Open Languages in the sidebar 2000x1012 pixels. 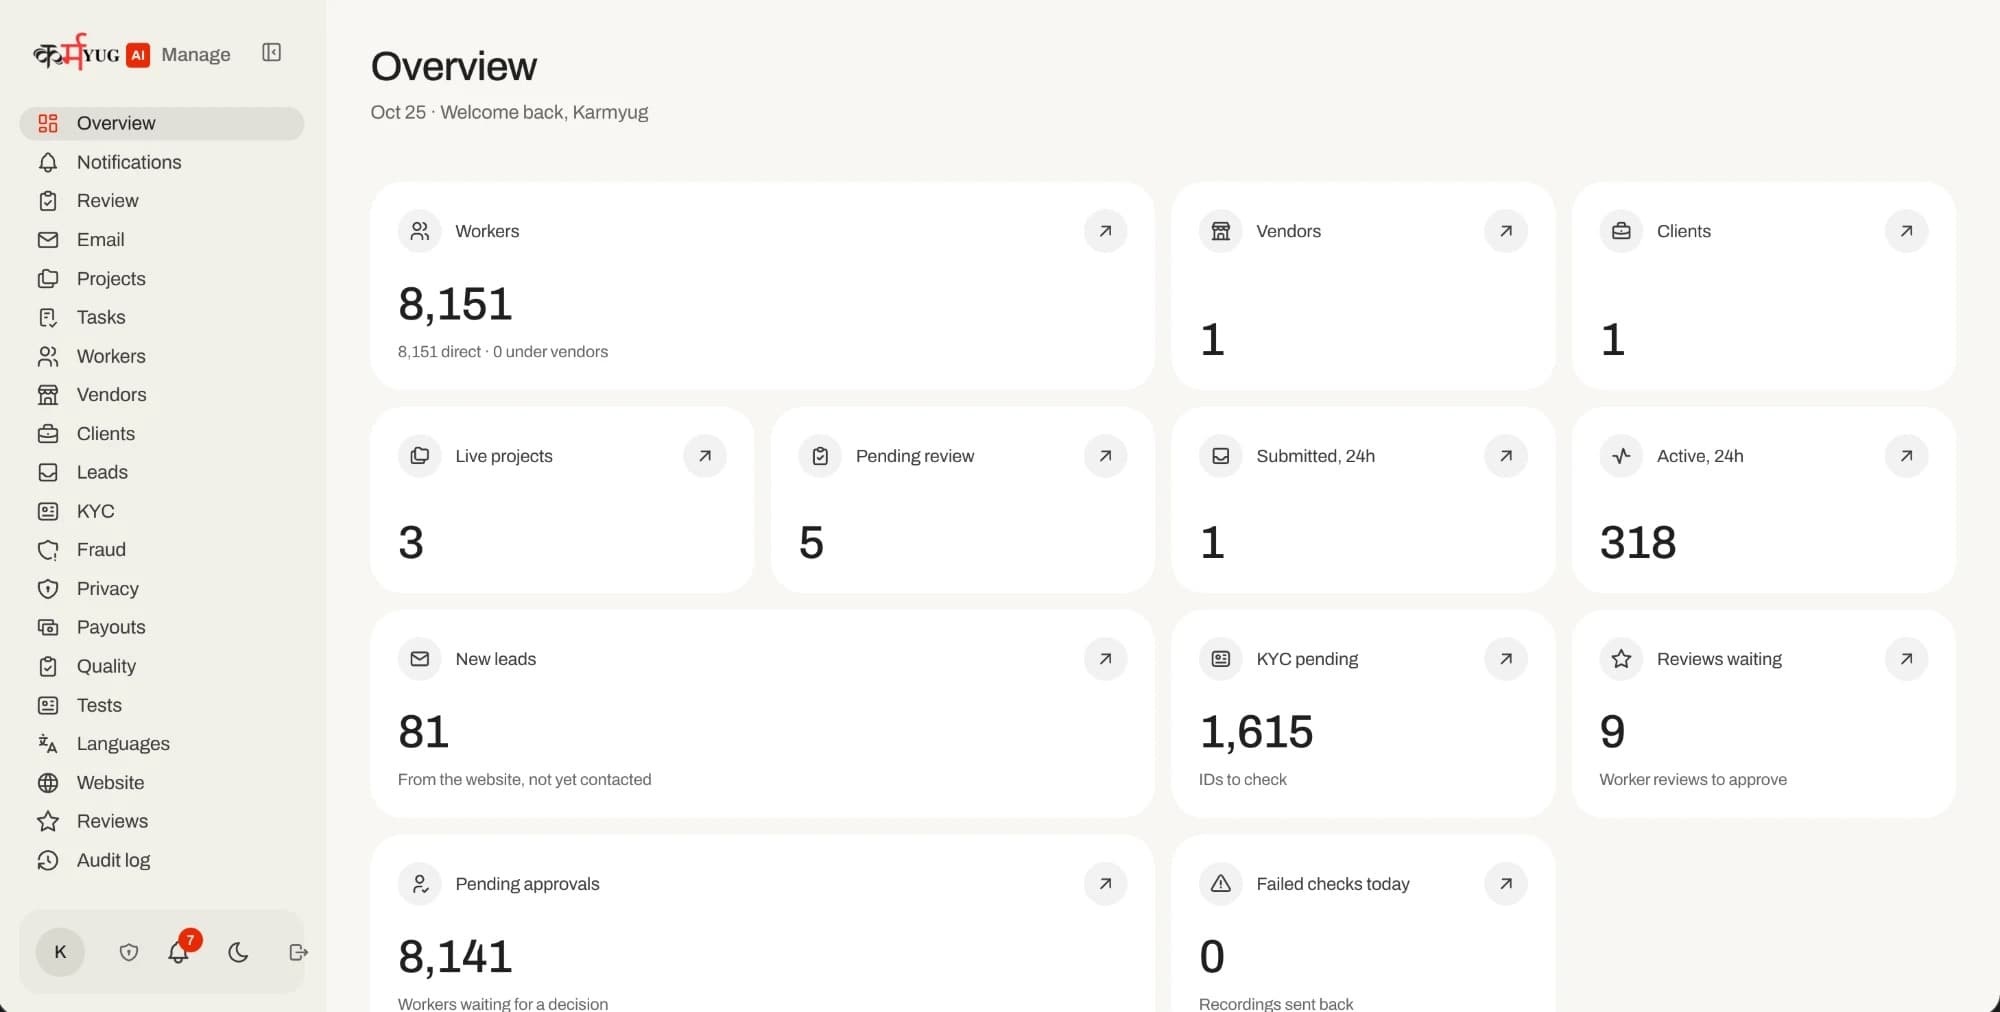pos(162,744)
